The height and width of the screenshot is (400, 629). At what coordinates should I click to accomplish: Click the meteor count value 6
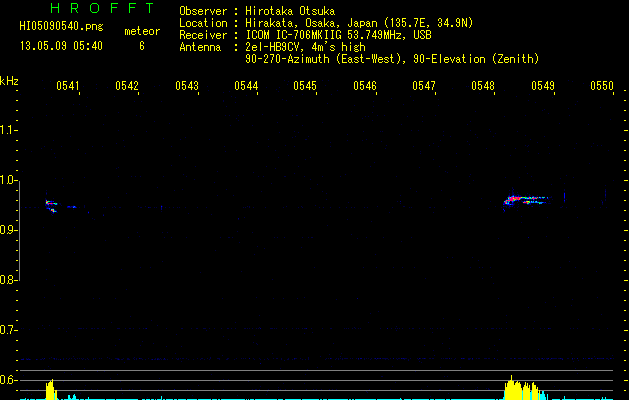[x=142, y=46]
